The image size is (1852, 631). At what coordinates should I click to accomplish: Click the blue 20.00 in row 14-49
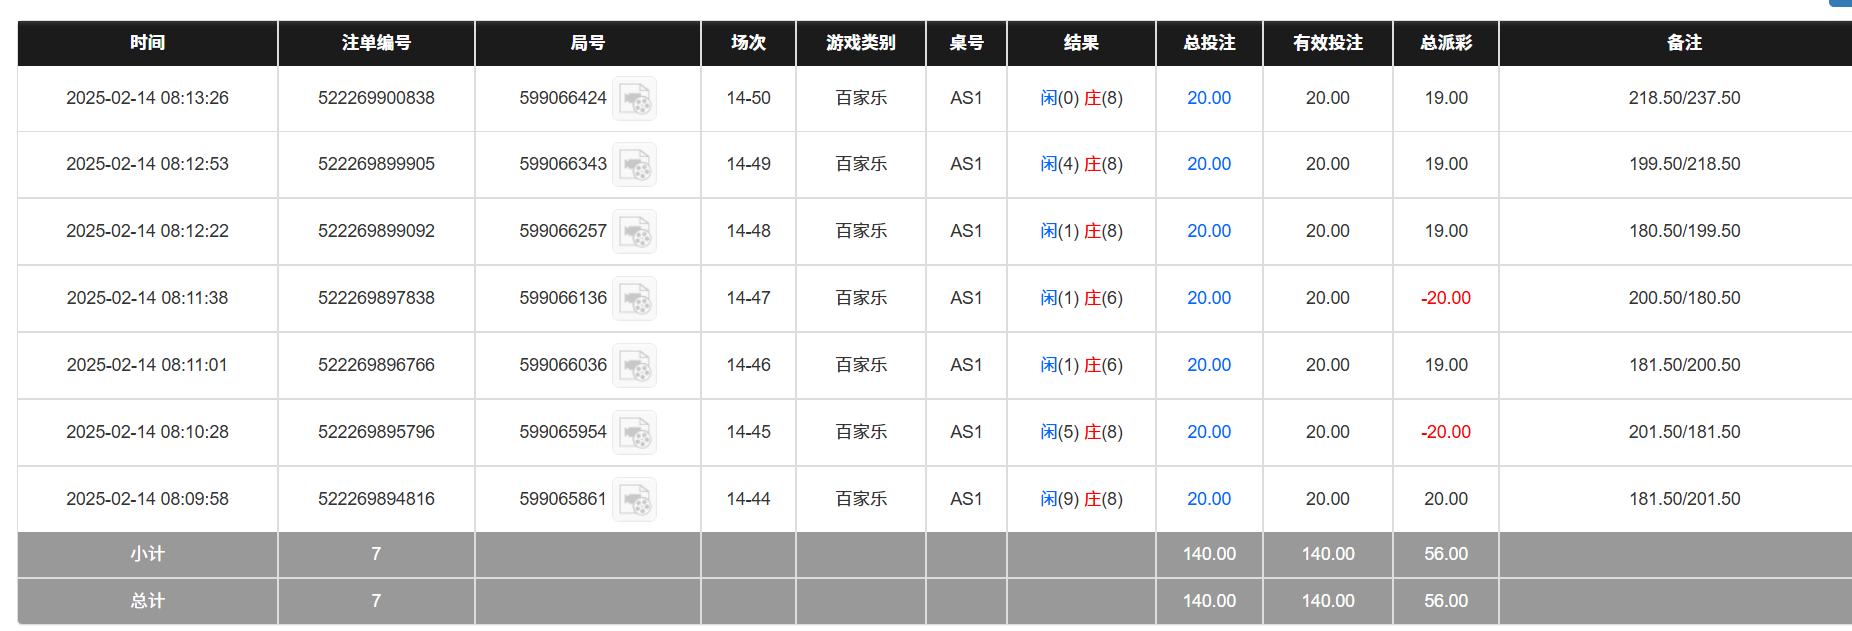[1208, 164]
